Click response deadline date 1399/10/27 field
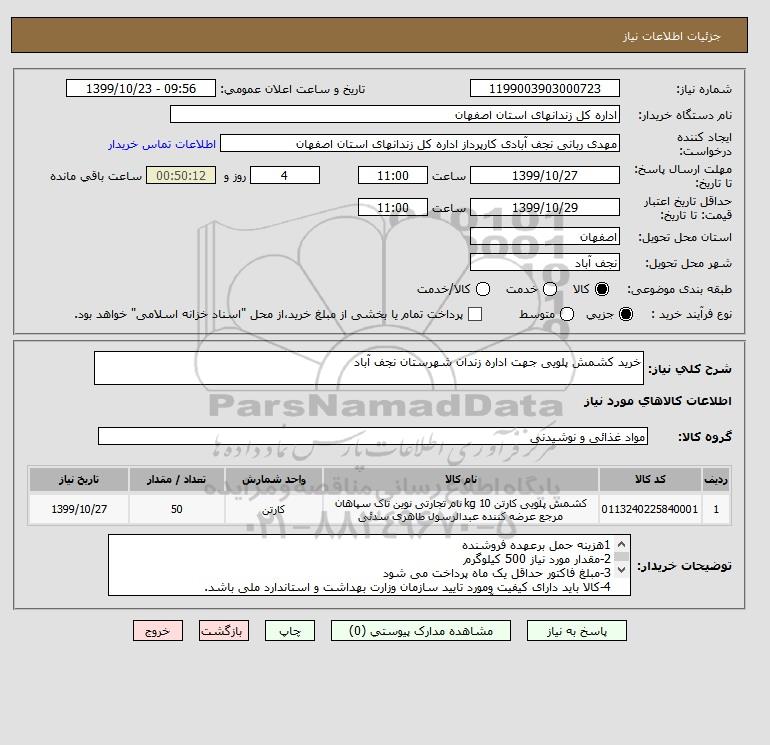The width and height of the screenshot is (770, 745). (x=545, y=175)
